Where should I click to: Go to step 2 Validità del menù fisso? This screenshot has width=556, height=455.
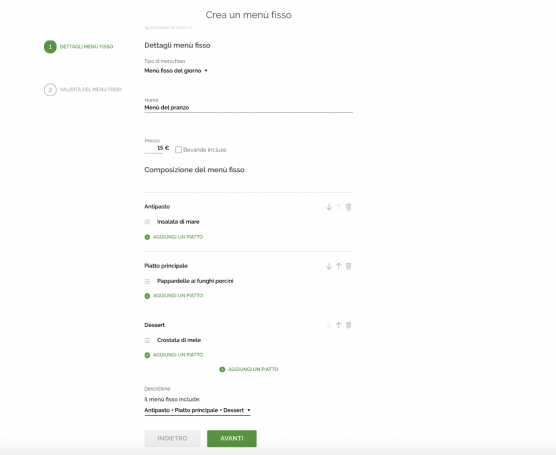83,90
